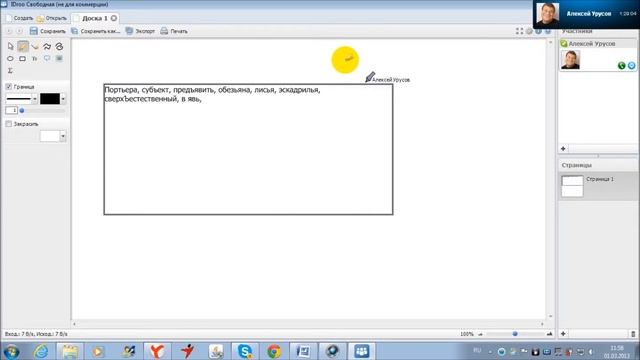This screenshot has height=360, width=640.
Task: Open Google Chrome from the taskbar
Action: pos(274,351)
